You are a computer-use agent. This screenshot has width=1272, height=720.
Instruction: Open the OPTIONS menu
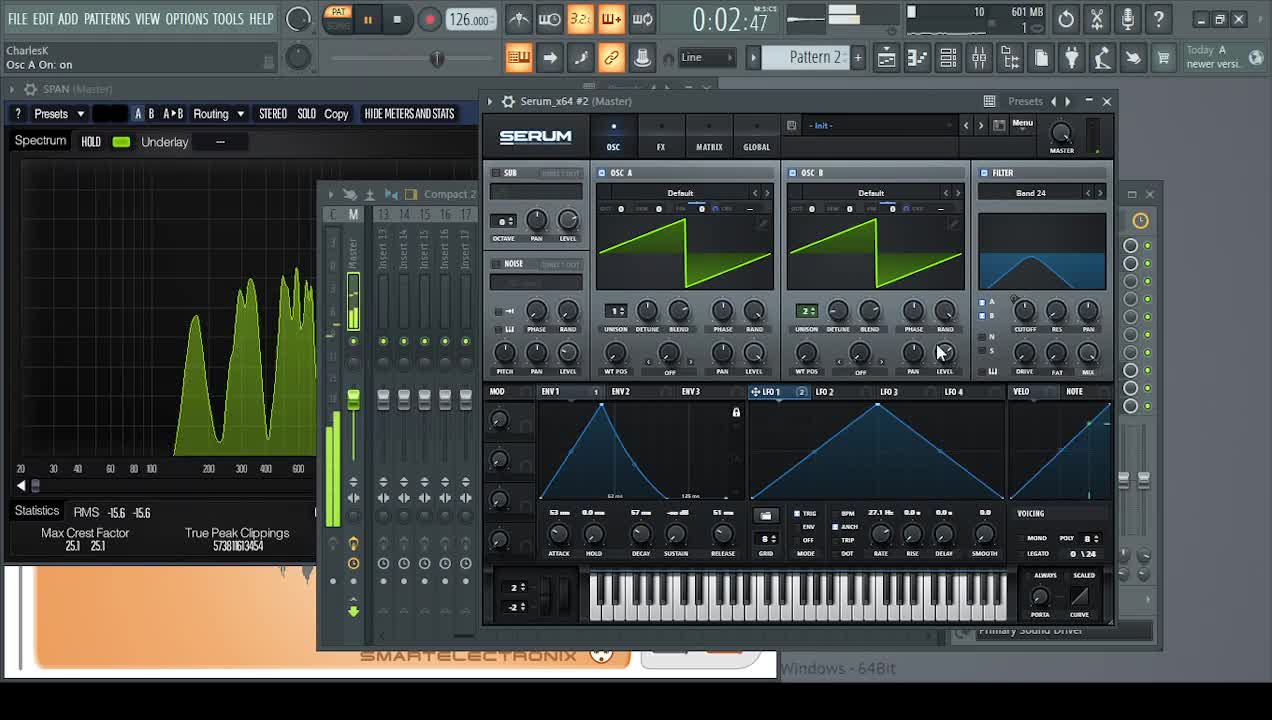[186, 19]
